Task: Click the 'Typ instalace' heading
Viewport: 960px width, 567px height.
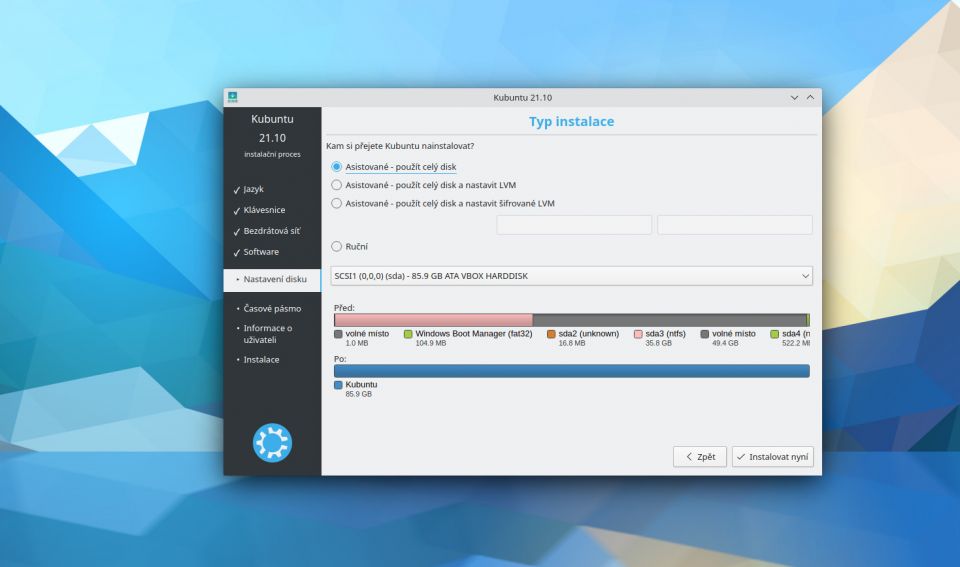Action: tap(572, 121)
